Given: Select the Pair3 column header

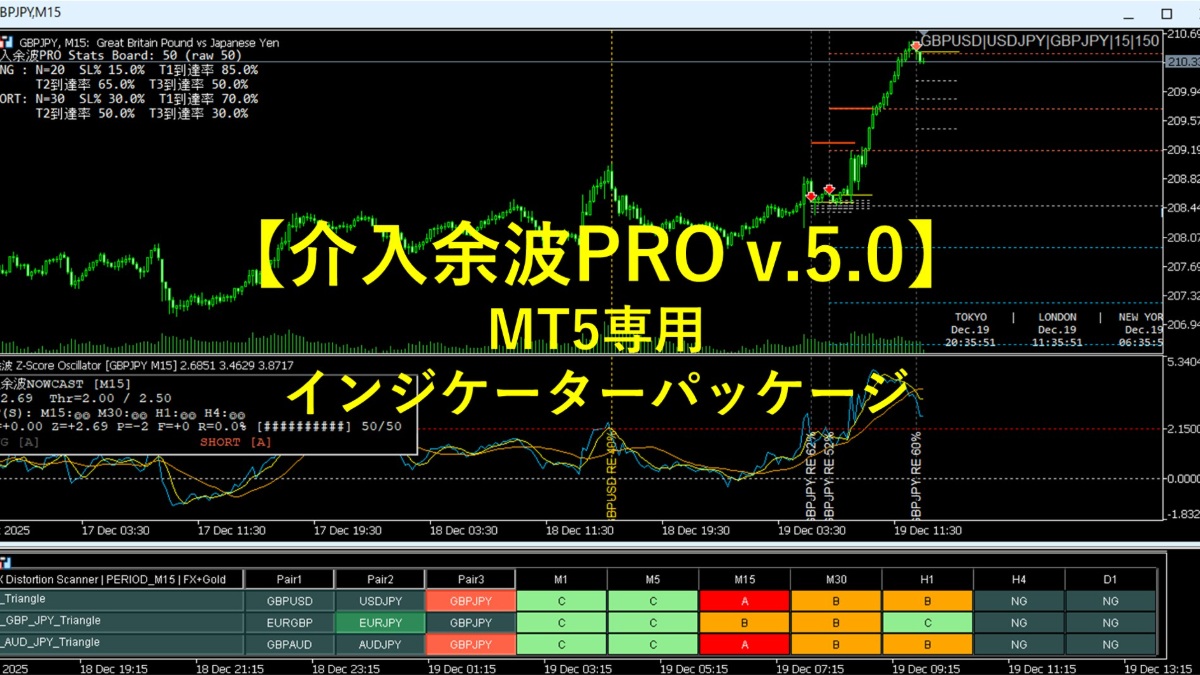Looking at the screenshot, I should [470, 579].
